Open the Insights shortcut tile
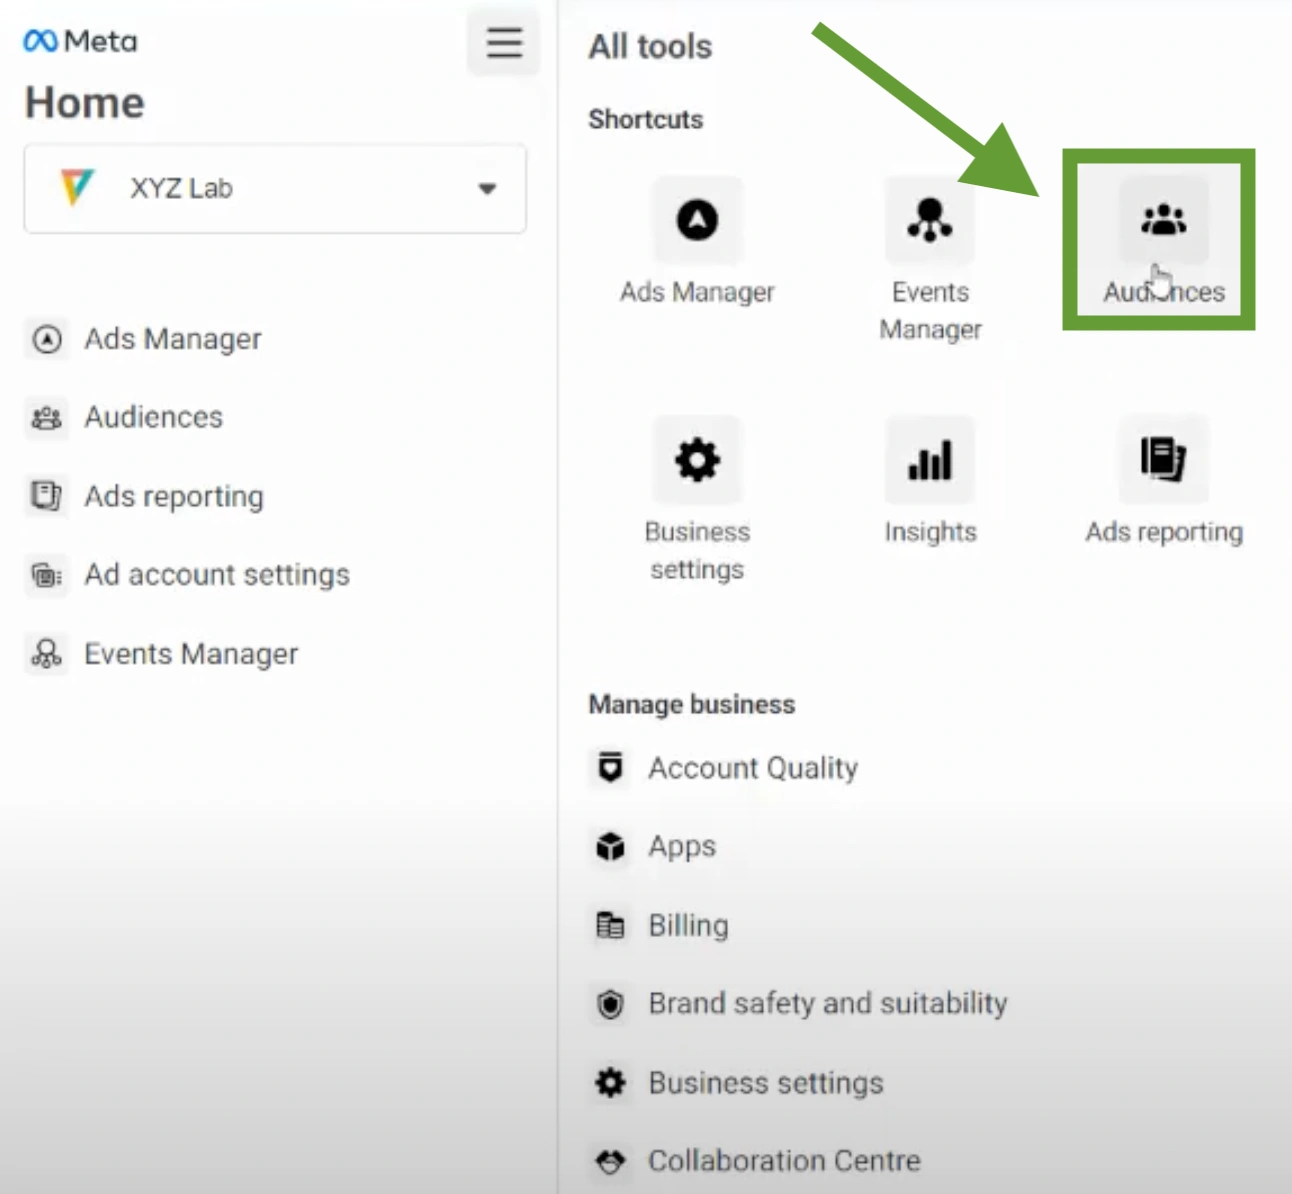This screenshot has height=1194, width=1292. [x=930, y=482]
